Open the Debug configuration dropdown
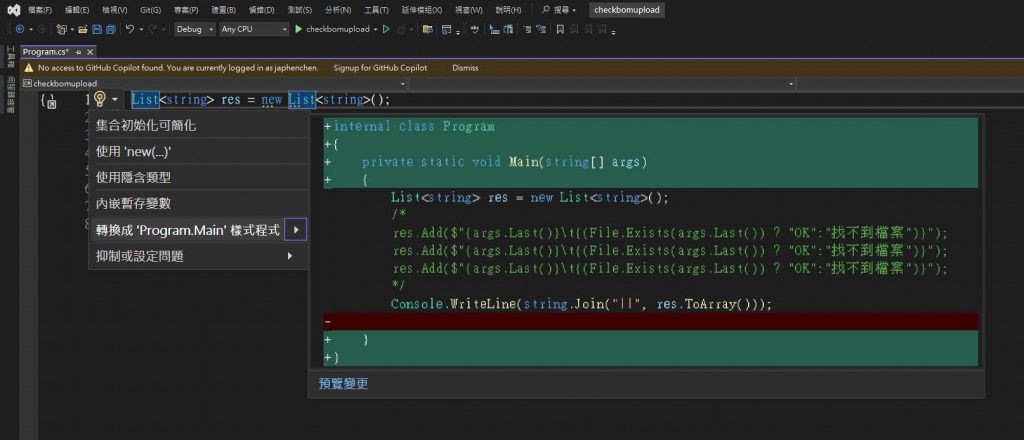Screen dimensions: 1024x440 [195, 29]
